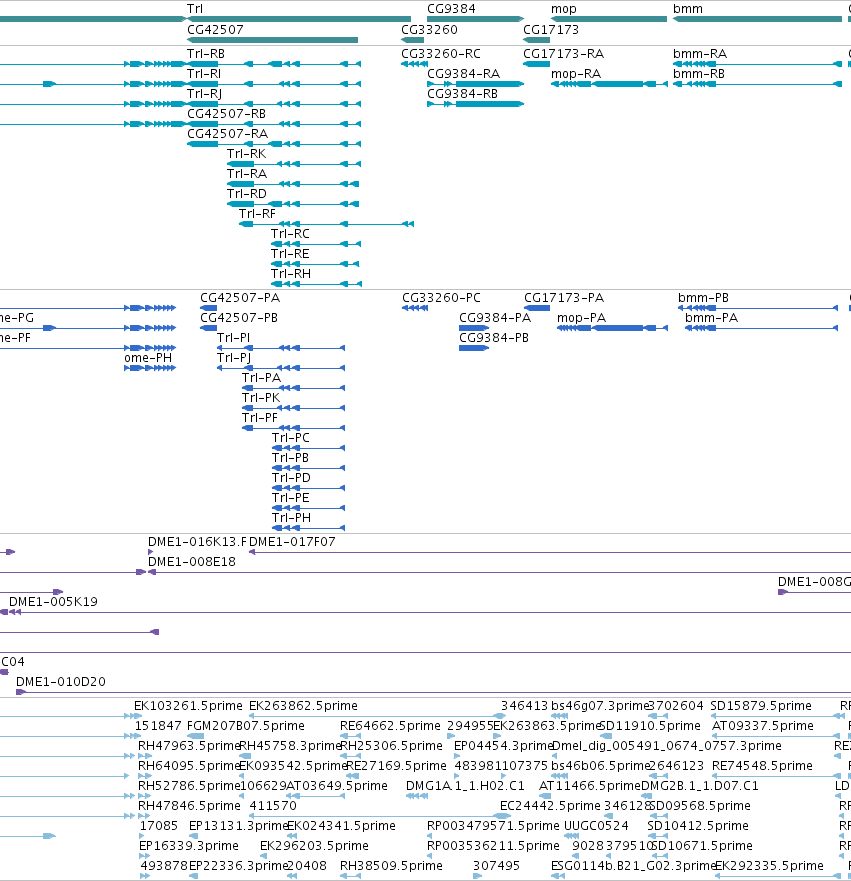Select the bmm-PA protein label

click(711, 318)
